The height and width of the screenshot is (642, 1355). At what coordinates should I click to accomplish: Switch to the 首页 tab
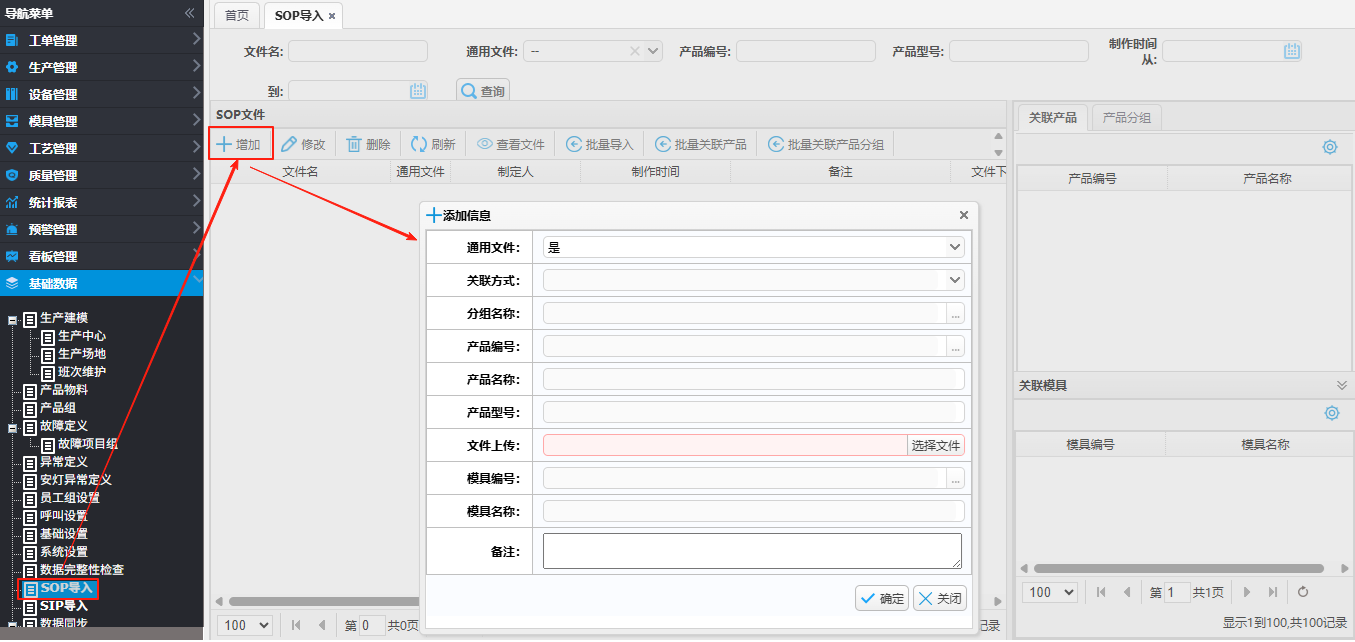coord(237,16)
